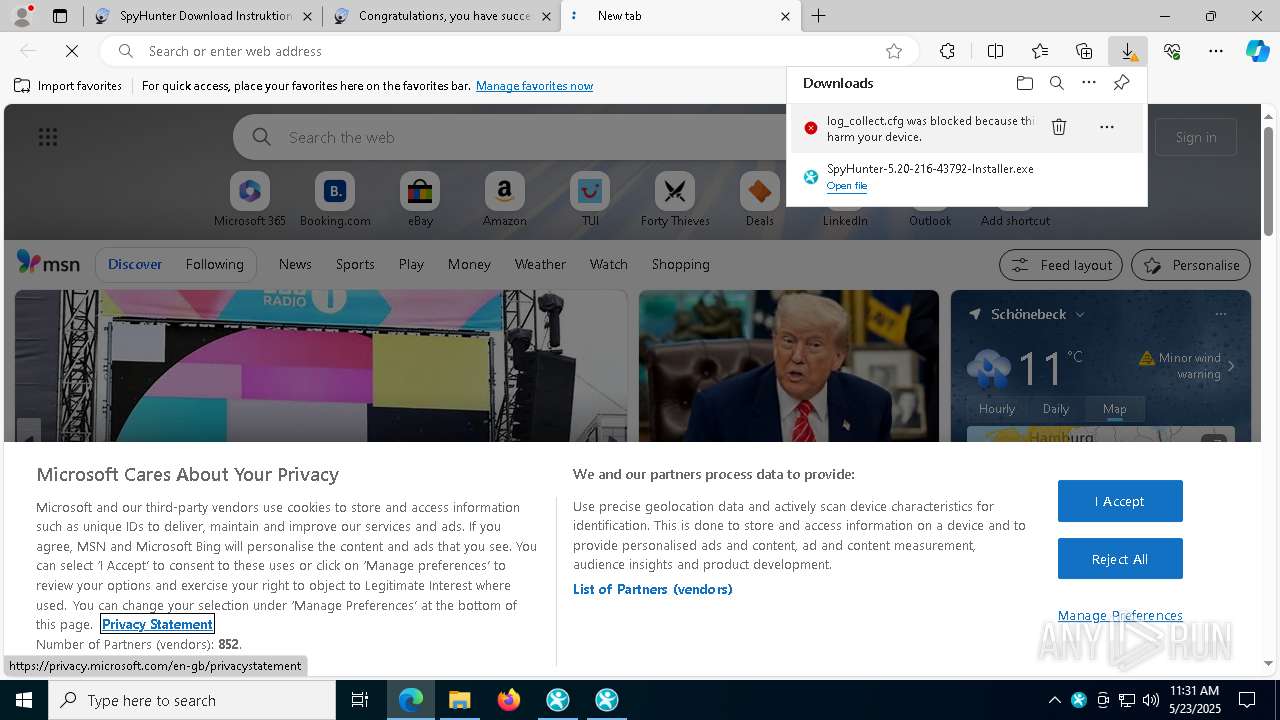Pin the Downloads panel
1280x720 pixels.
click(x=1121, y=83)
